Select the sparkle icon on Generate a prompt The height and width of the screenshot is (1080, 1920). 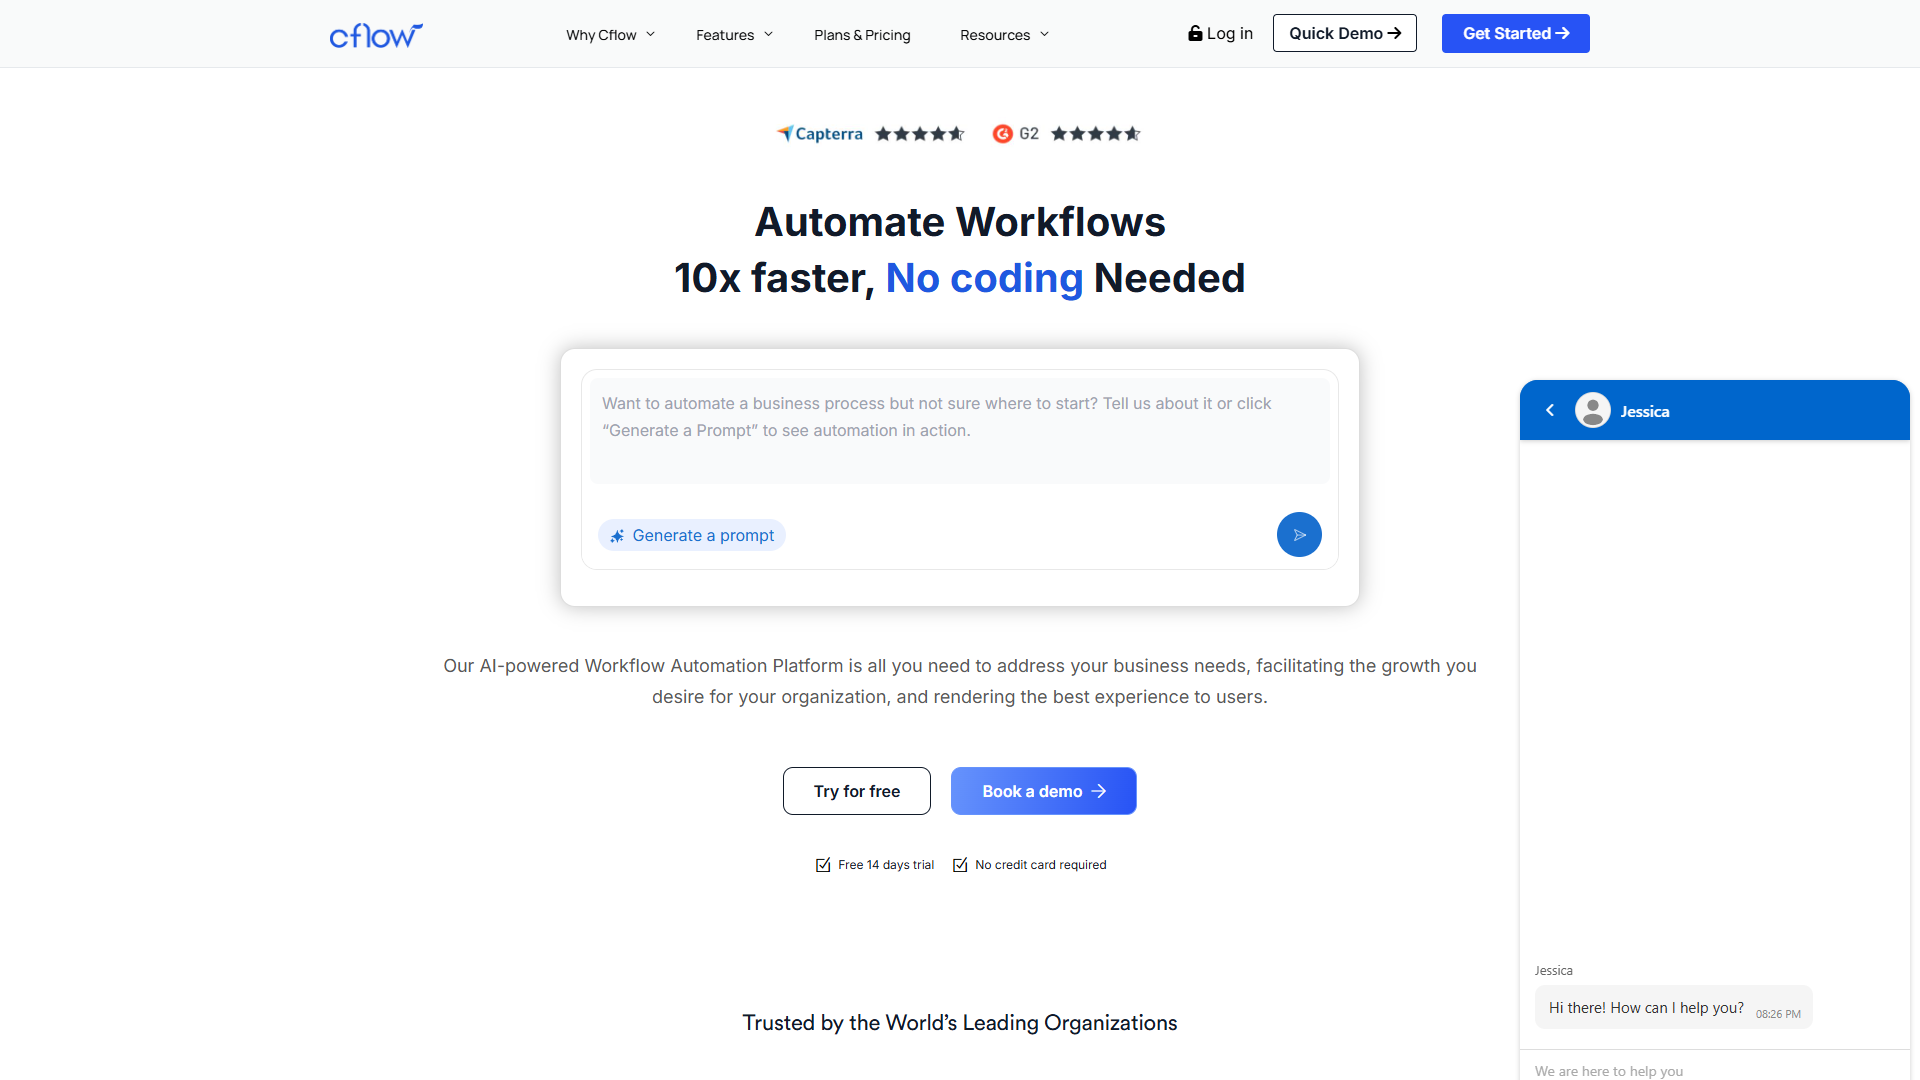[x=617, y=535]
